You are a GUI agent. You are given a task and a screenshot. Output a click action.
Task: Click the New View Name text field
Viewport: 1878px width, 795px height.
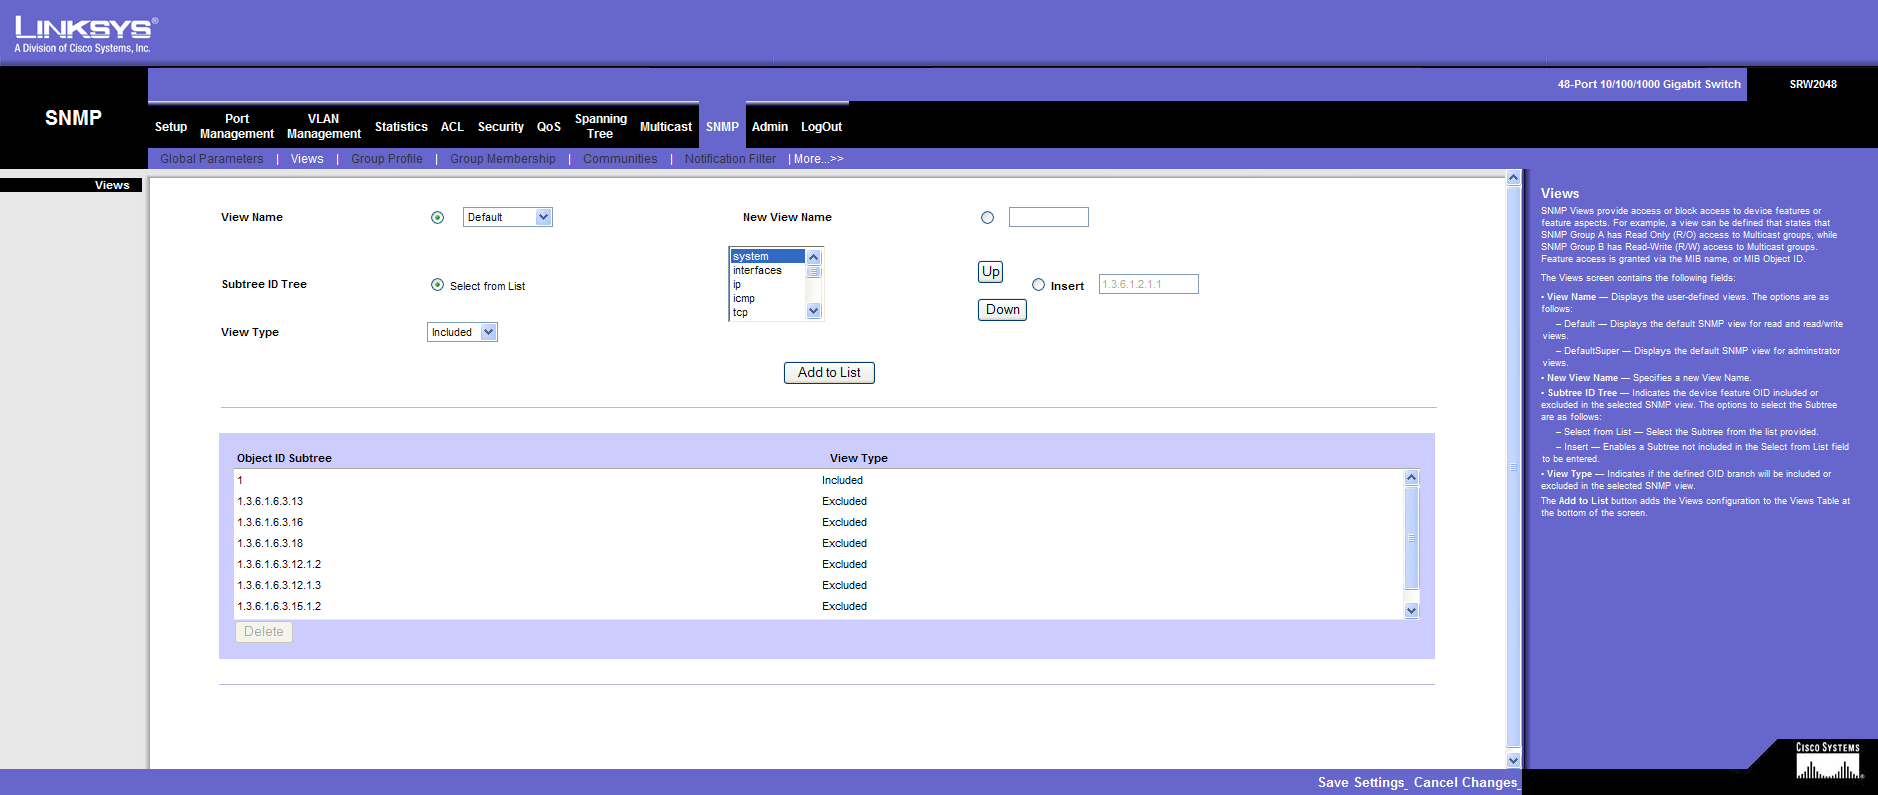click(1048, 218)
